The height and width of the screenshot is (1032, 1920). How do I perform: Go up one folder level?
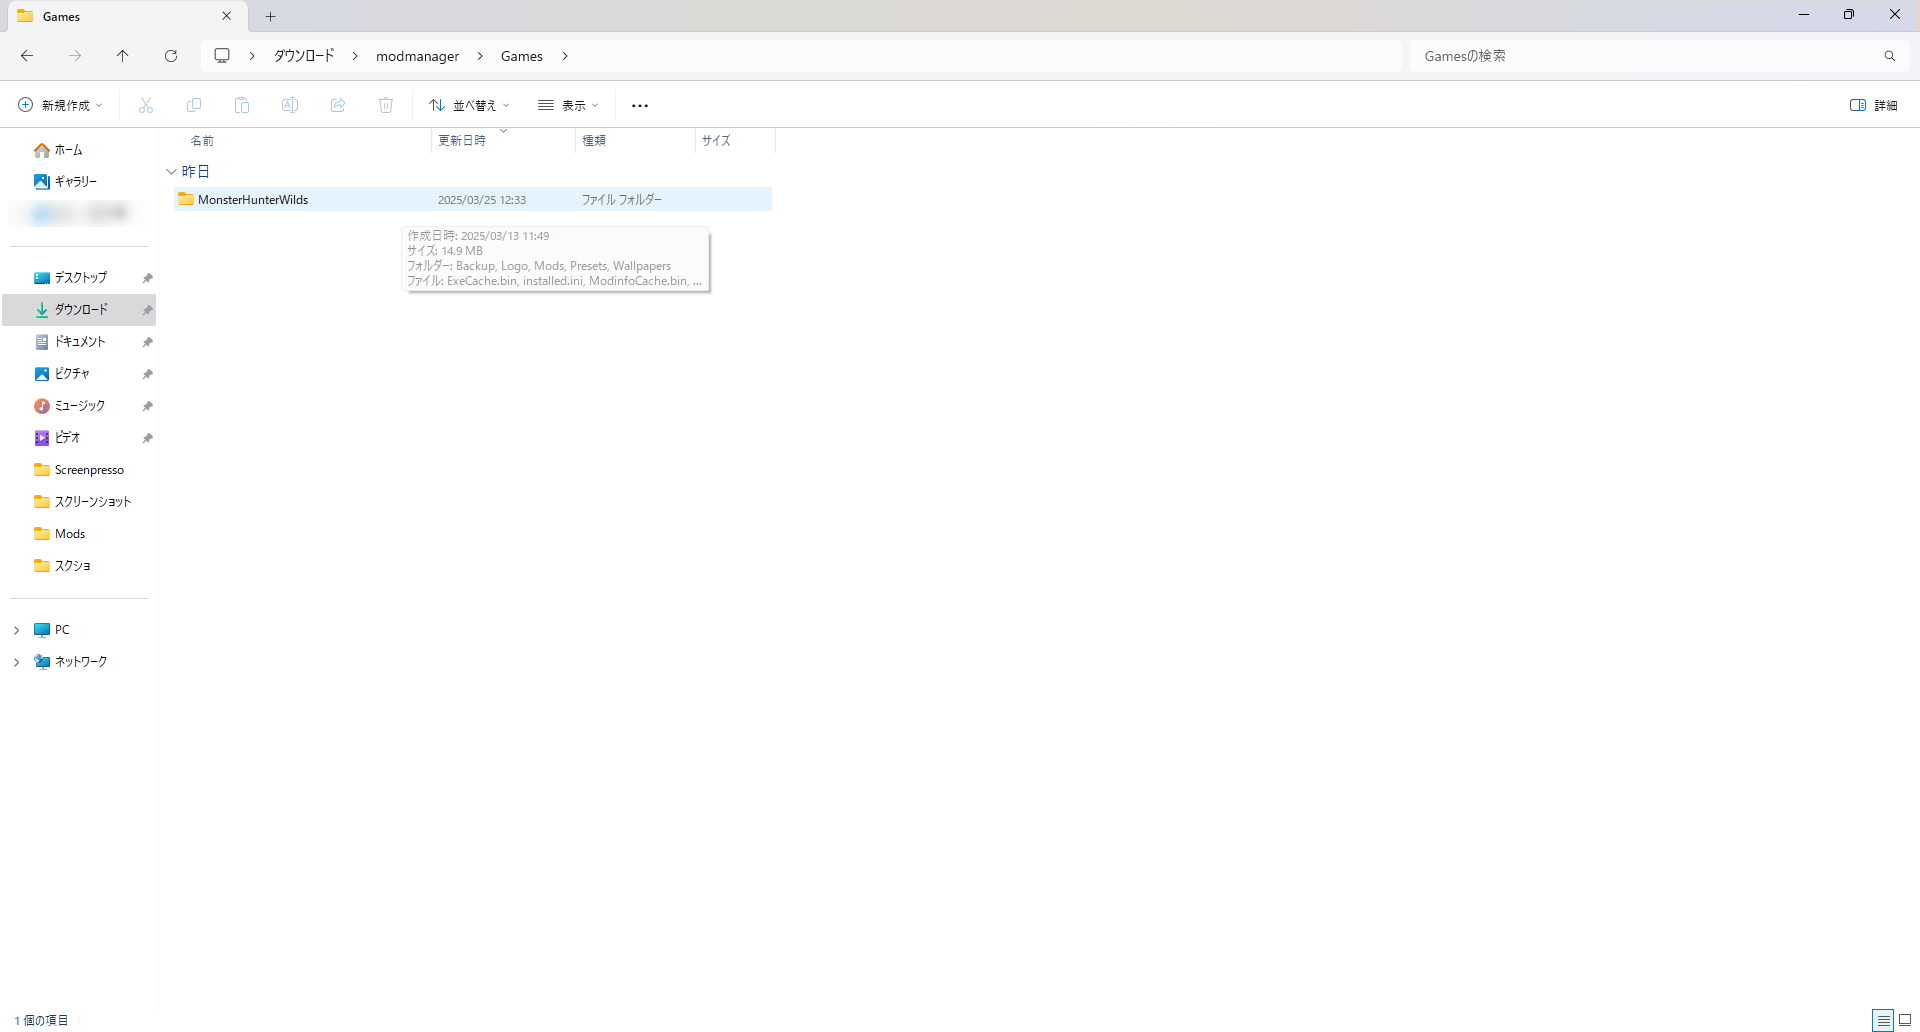tap(123, 56)
